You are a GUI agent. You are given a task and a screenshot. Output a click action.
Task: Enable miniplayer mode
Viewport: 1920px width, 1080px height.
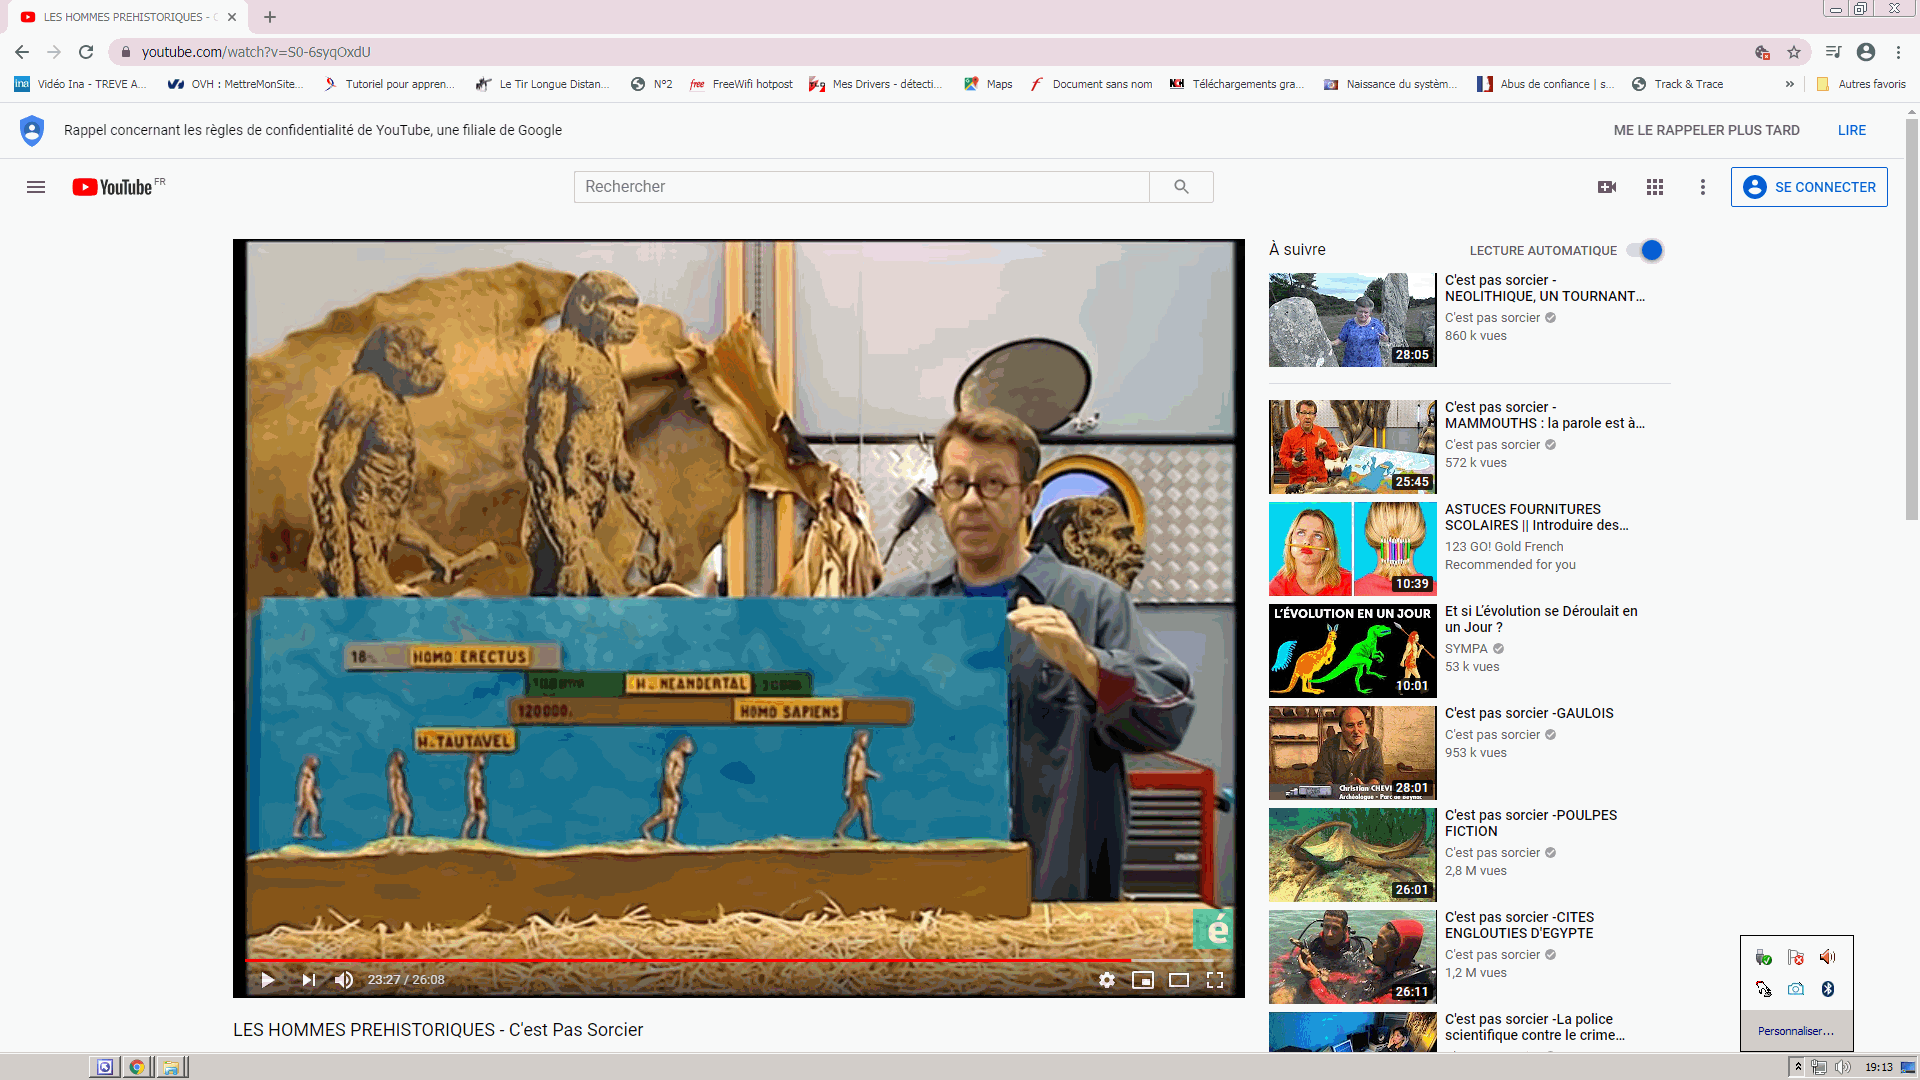(1142, 980)
